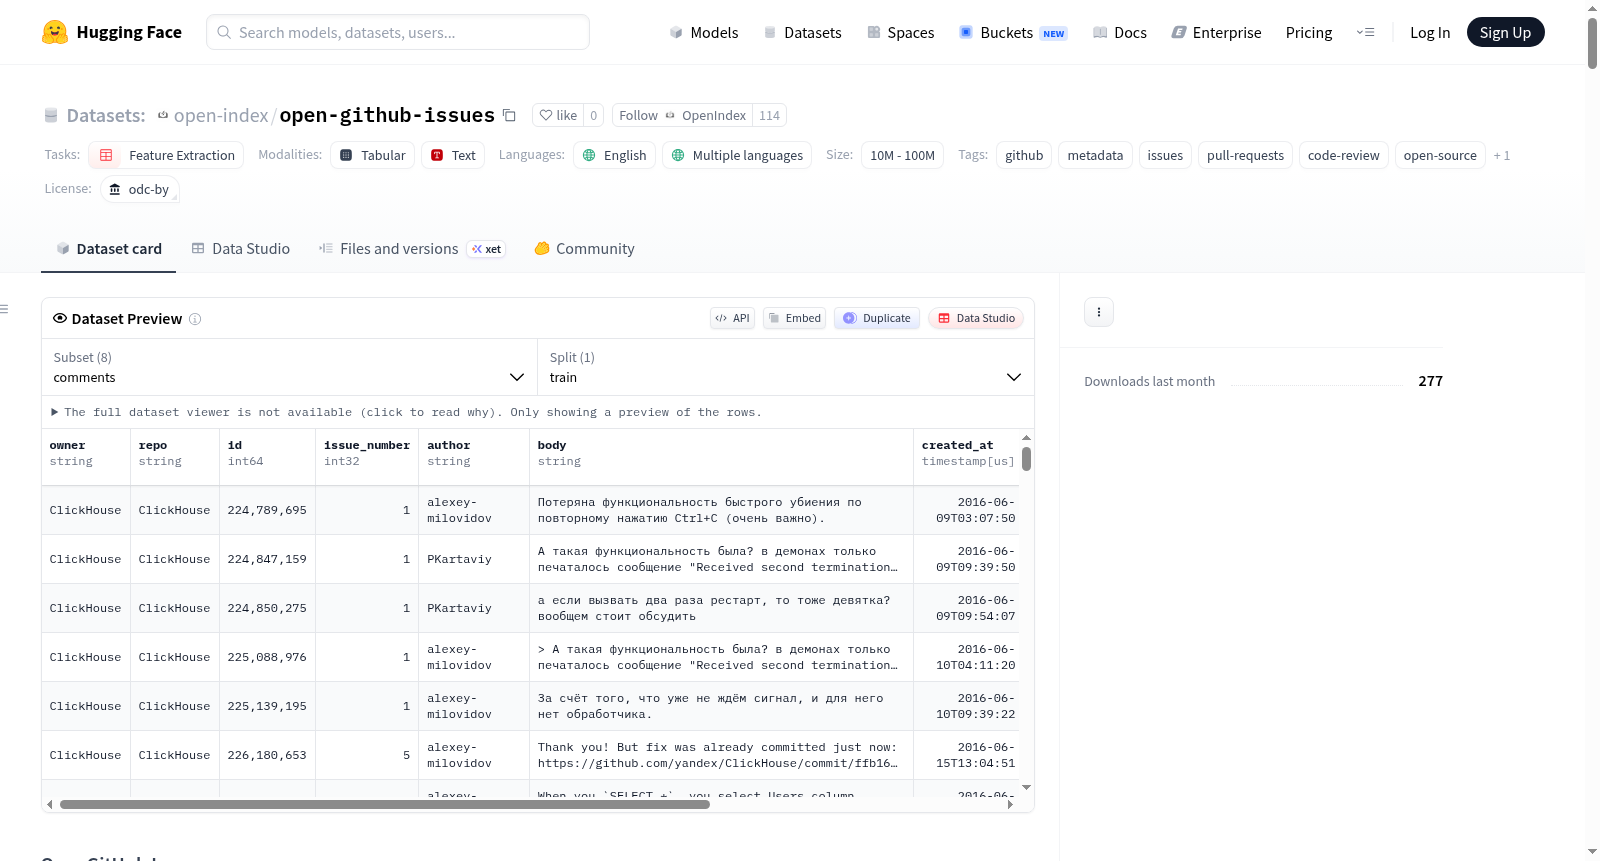Open the three-dot options menu in sidebar
1600x861 pixels.
(1099, 312)
